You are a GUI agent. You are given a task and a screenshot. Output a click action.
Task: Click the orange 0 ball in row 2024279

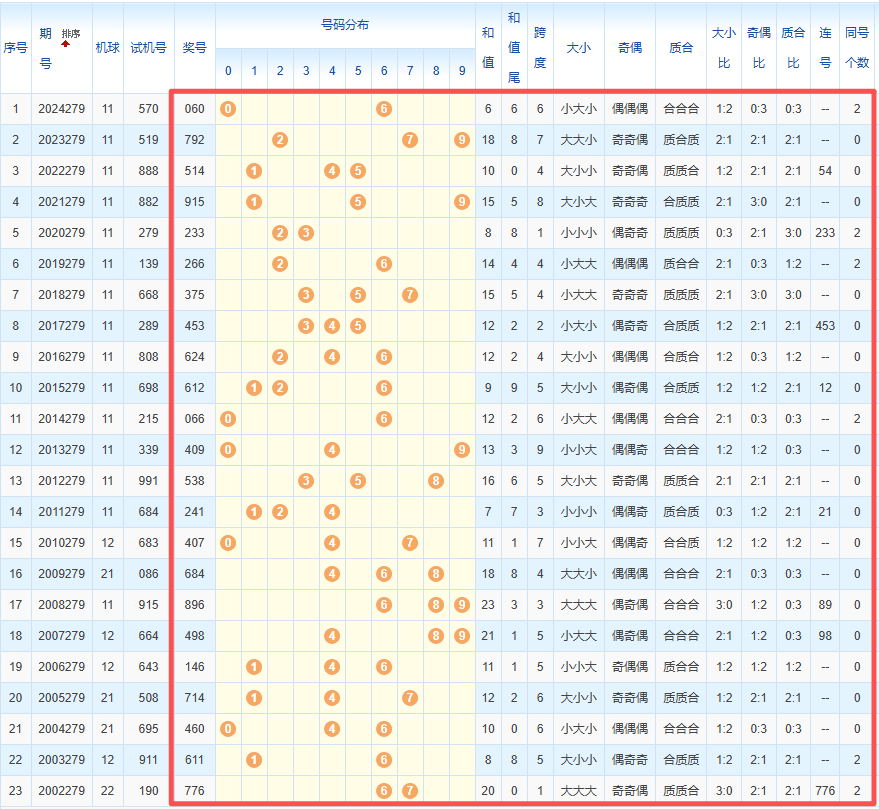228,109
